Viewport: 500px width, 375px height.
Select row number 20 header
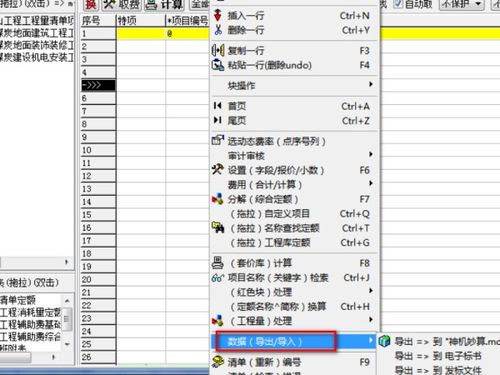point(98,279)
